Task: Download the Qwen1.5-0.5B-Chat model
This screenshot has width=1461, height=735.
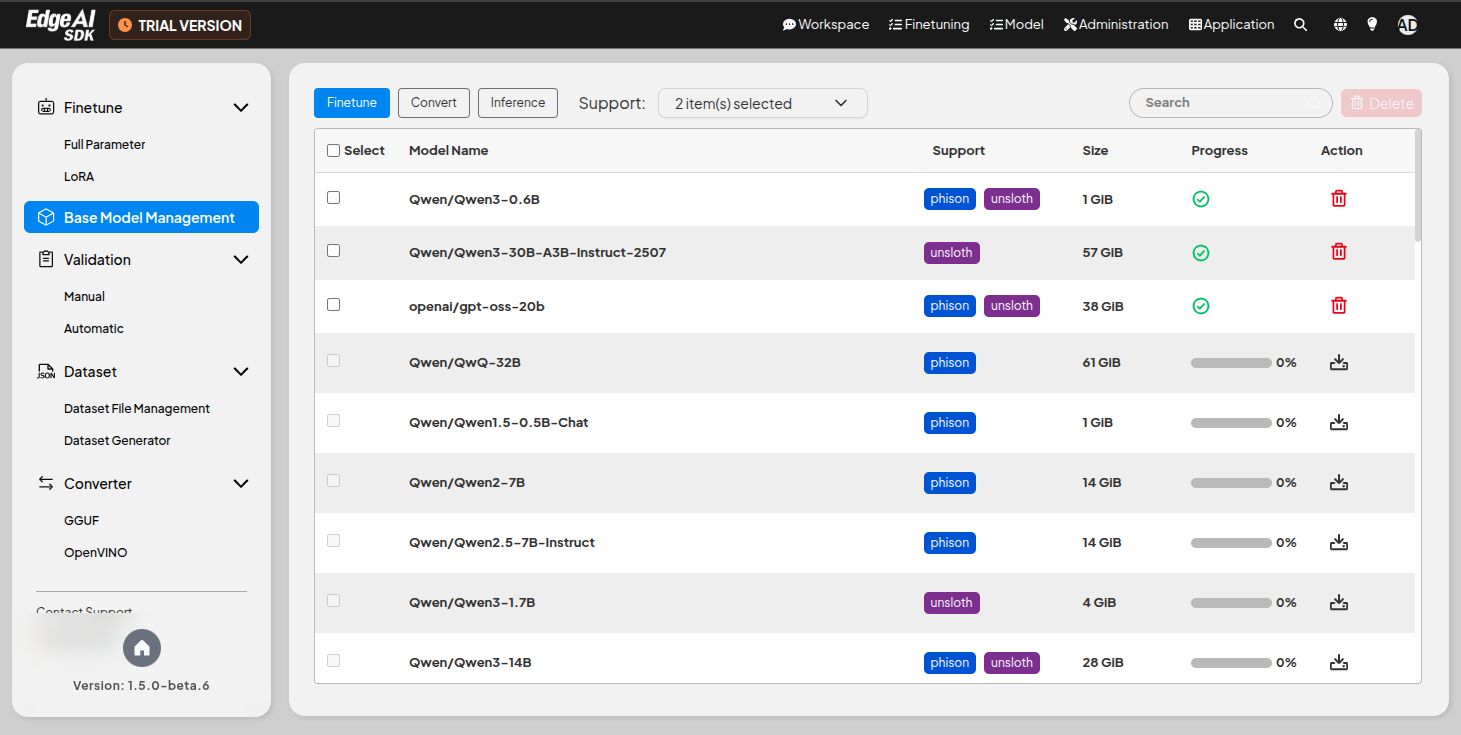Action: pos(1339,422)
